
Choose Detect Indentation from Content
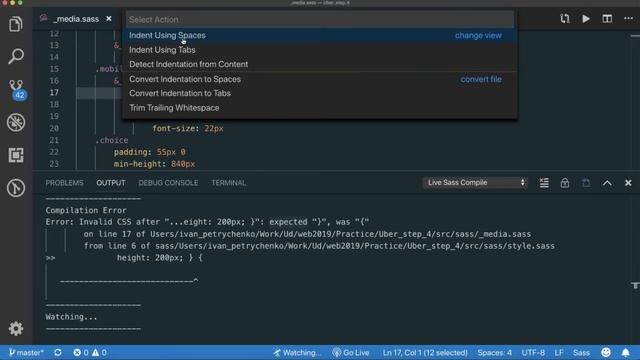[320, 64]
